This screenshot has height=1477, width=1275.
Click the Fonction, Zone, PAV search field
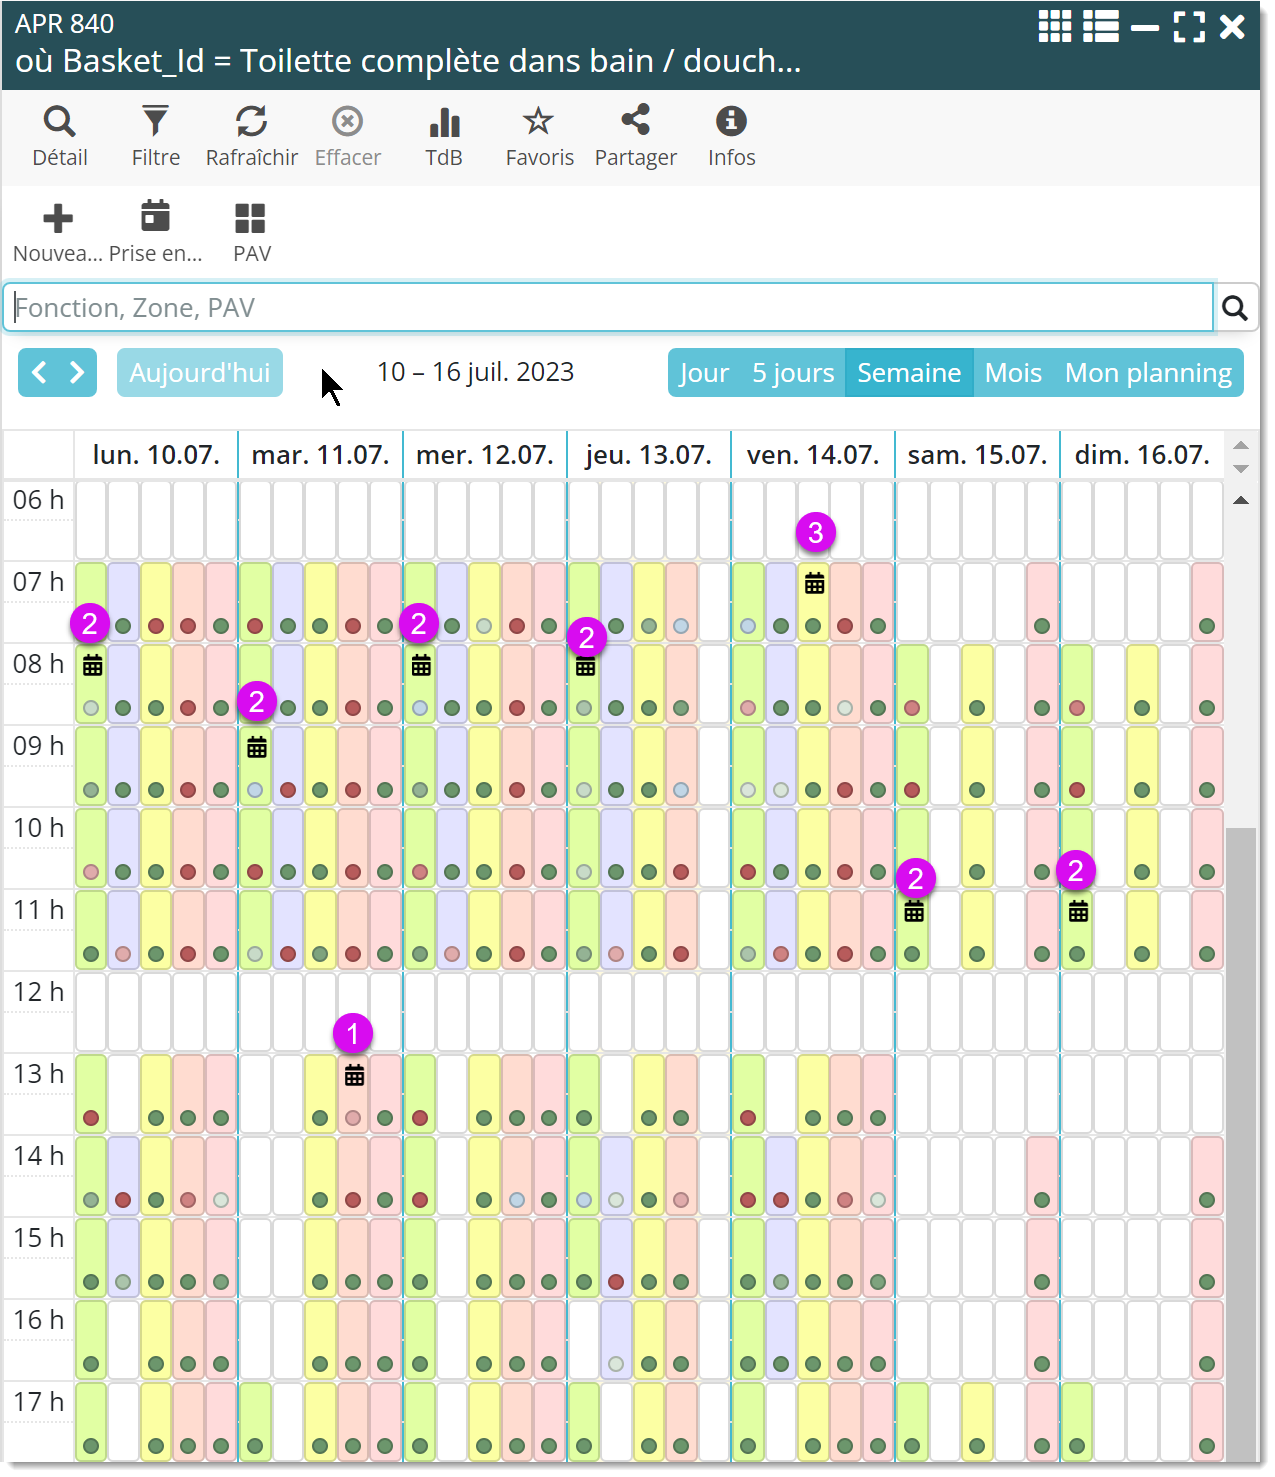pyautogui.click(x=608, y=308)
